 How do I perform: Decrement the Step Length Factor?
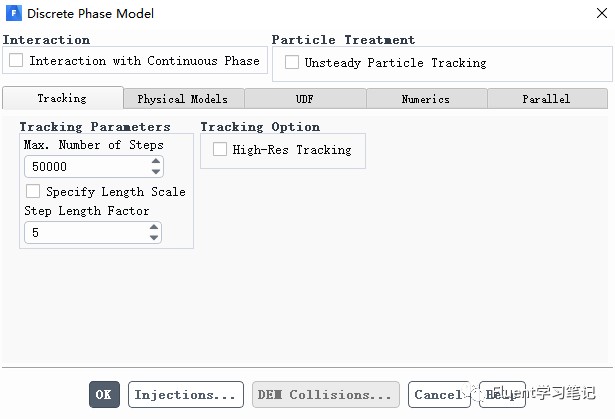click(154, 238)
